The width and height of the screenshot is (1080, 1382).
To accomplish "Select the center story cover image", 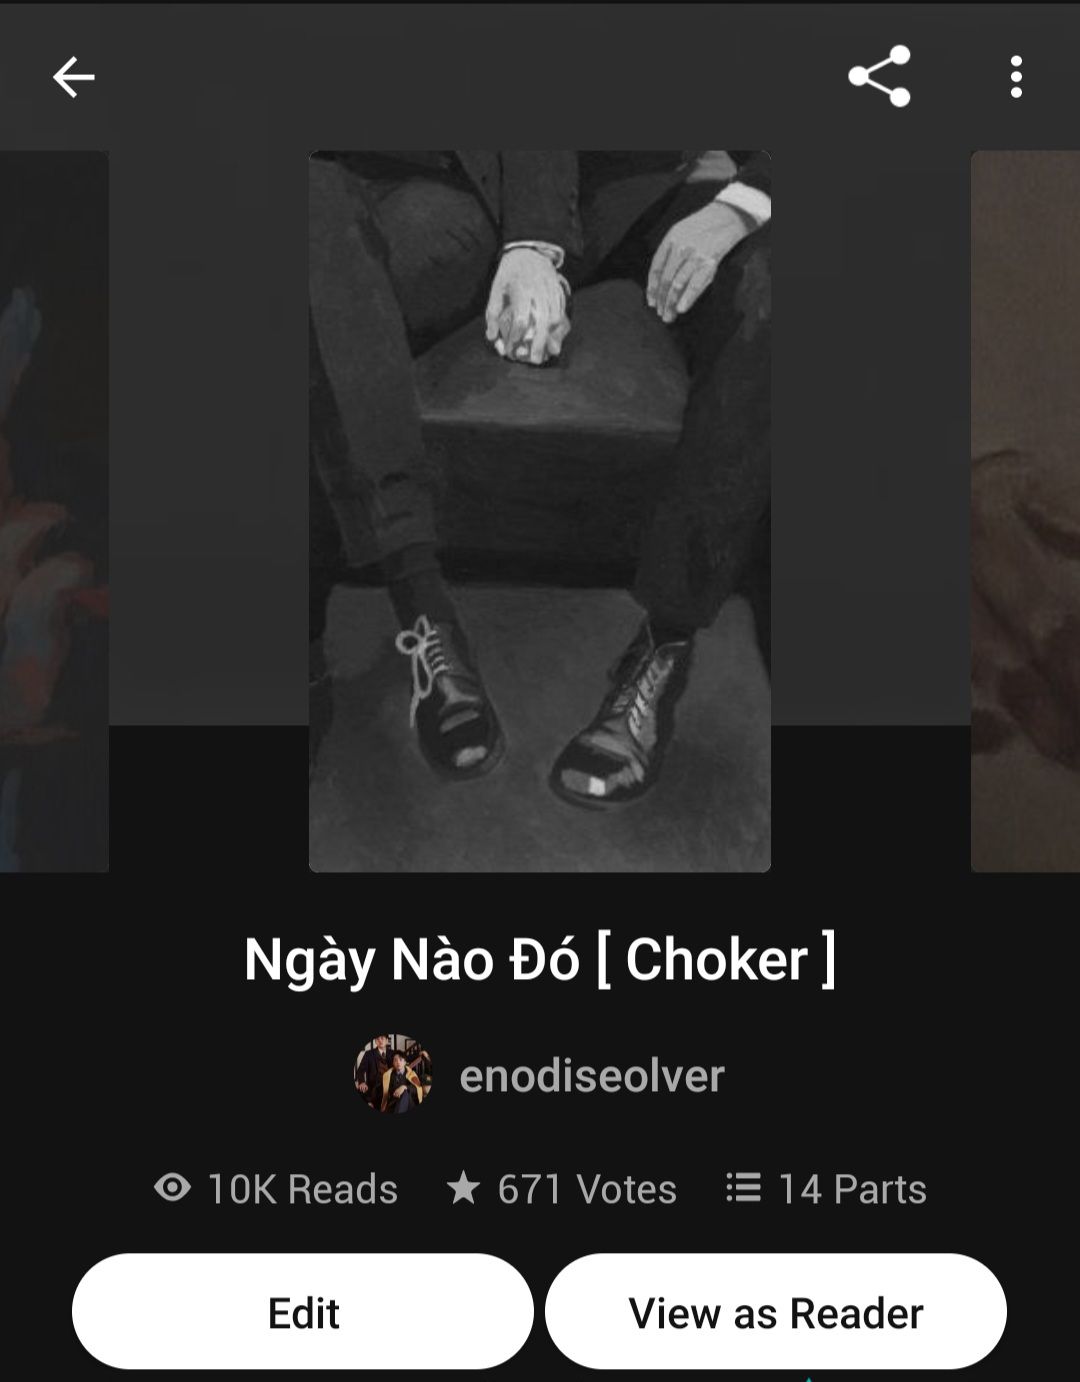I will [x=540, y=511].
